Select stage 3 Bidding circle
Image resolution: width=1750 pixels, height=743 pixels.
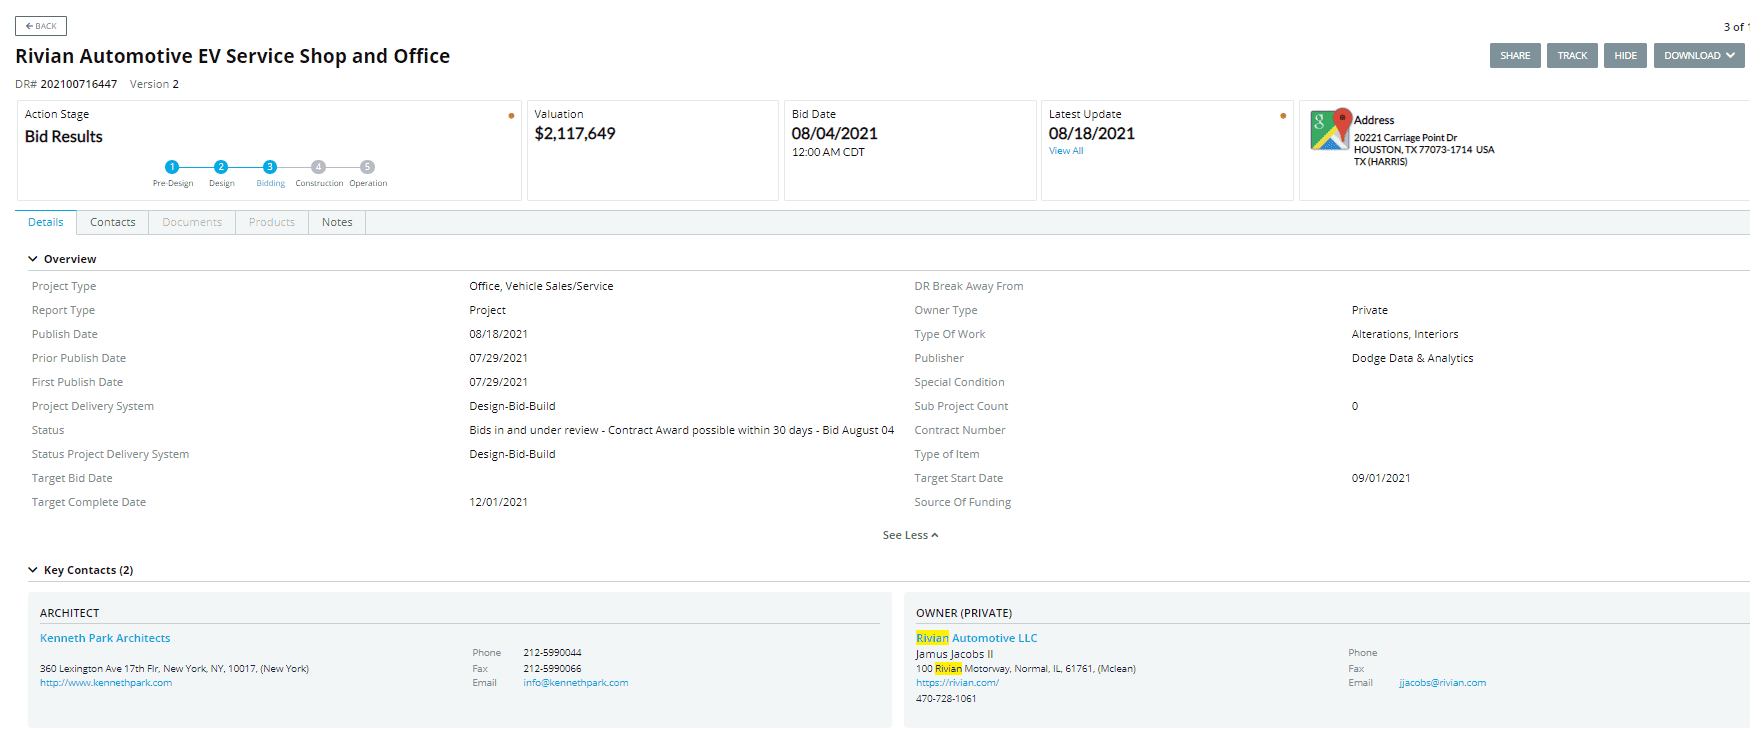(x=270, y=167)
